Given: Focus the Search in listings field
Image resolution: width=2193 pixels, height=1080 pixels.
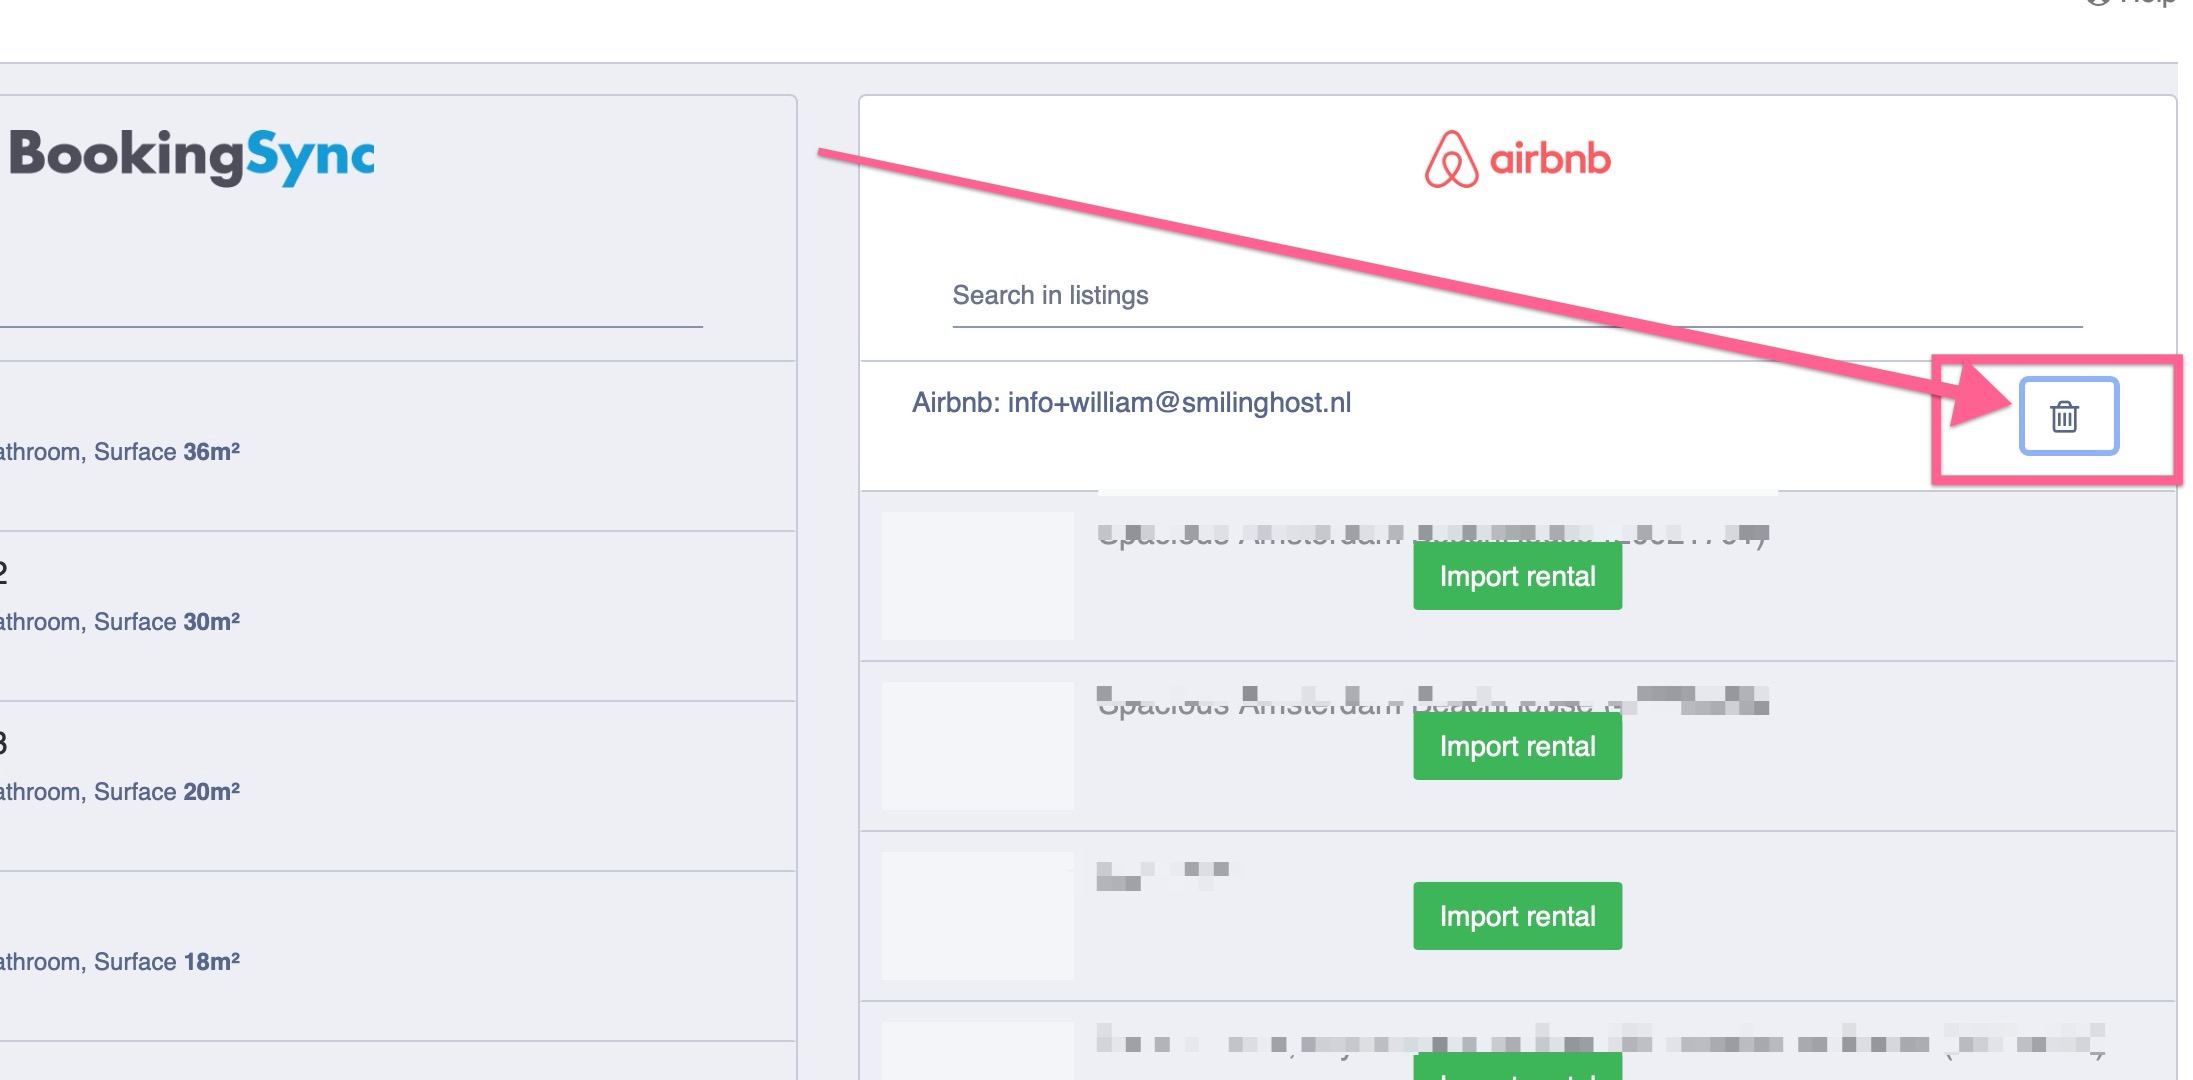Looking at the screenshot, I should (x=1516, y=296).
